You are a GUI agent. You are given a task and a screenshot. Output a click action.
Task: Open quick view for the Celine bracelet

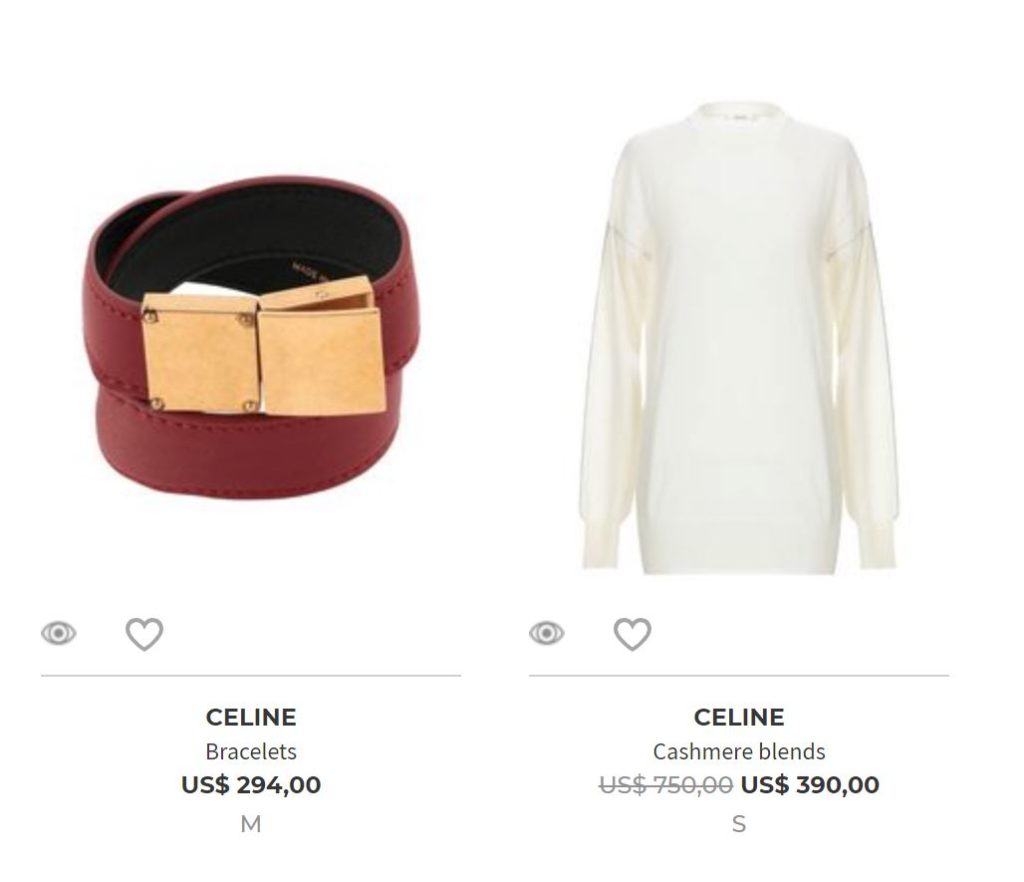59,633
